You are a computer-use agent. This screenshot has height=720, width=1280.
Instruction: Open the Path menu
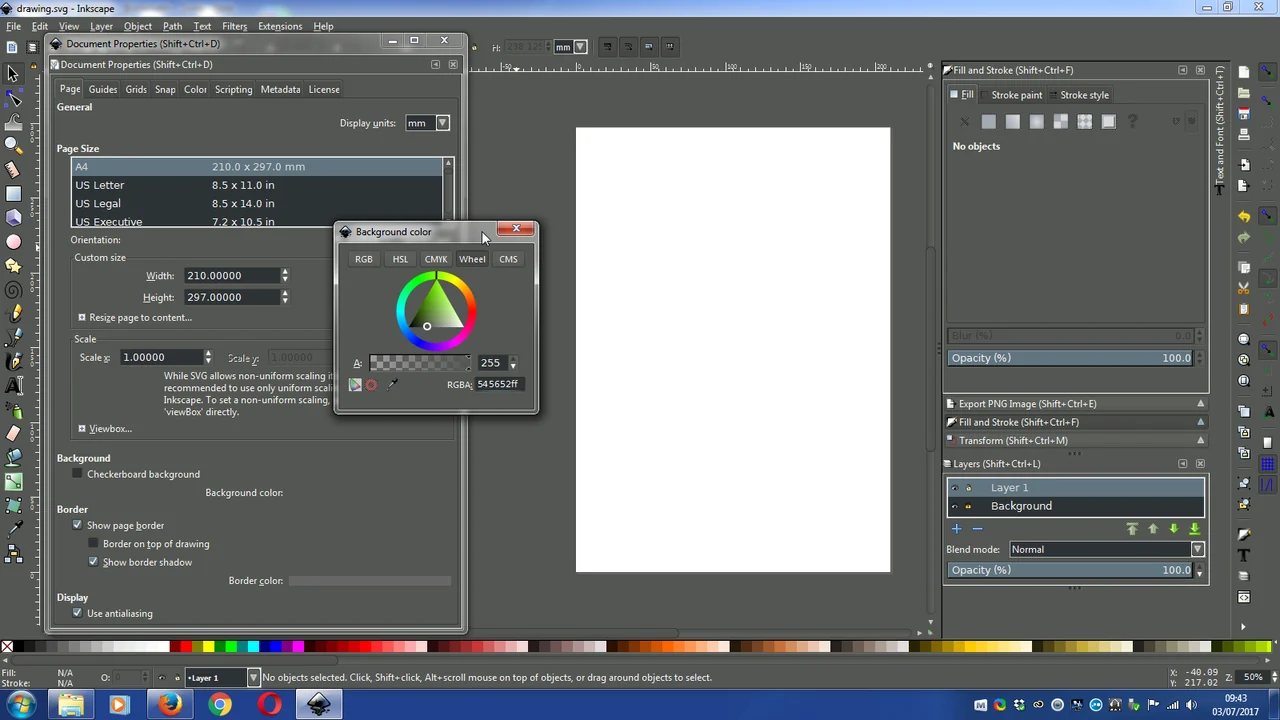tap(172, 26)
